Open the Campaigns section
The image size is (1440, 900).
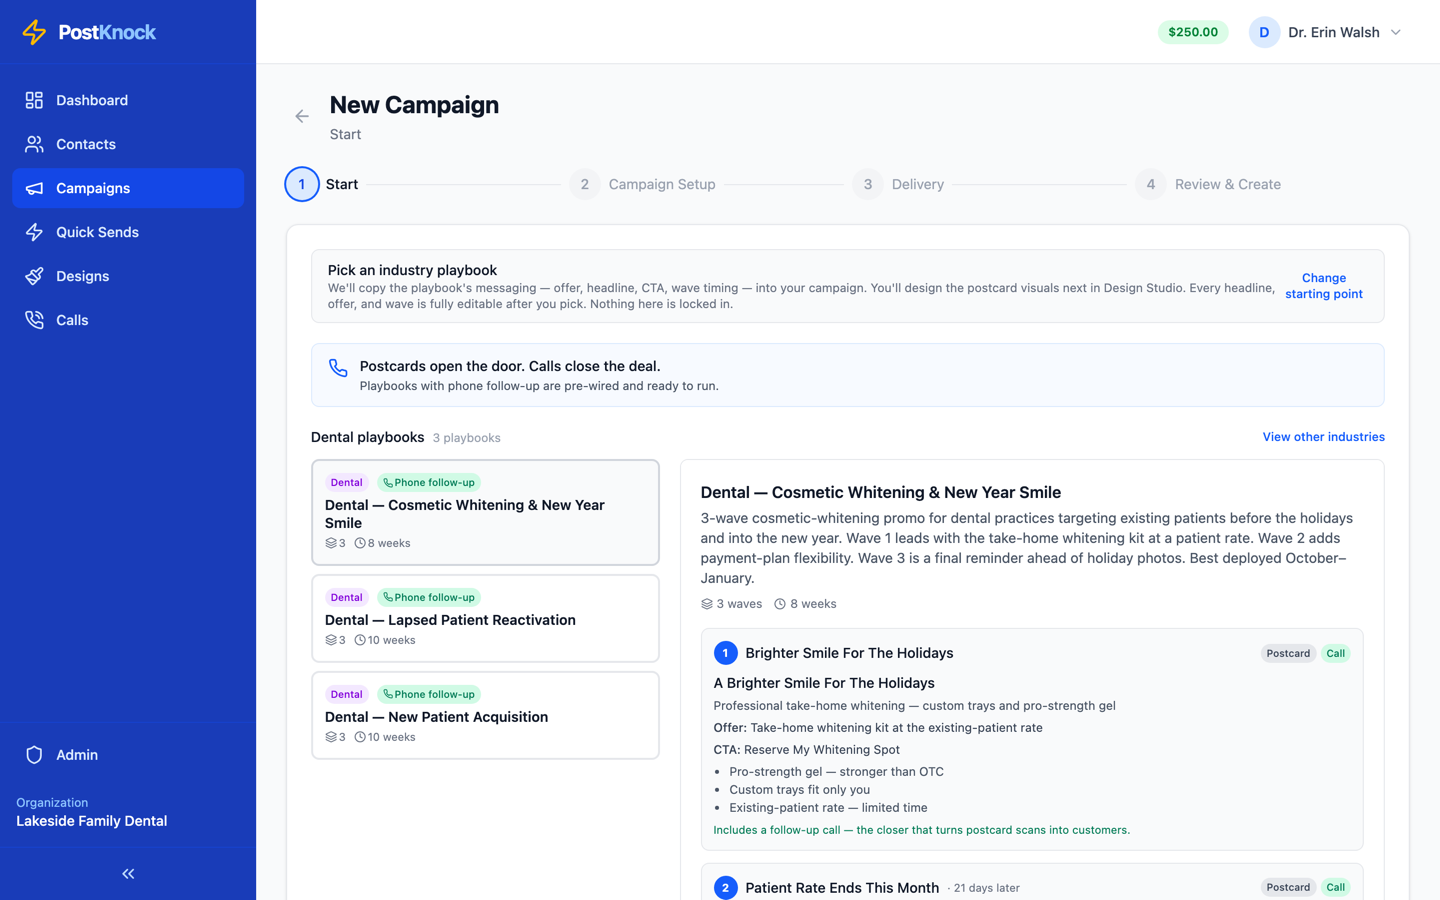[x=128, y=188]
